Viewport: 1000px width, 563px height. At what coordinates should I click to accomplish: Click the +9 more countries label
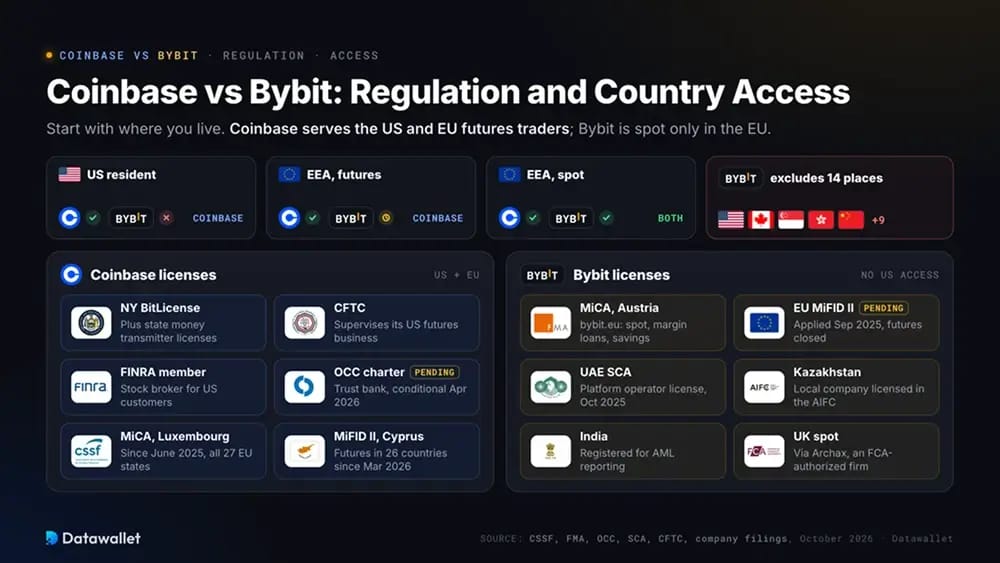pos(878,220)
